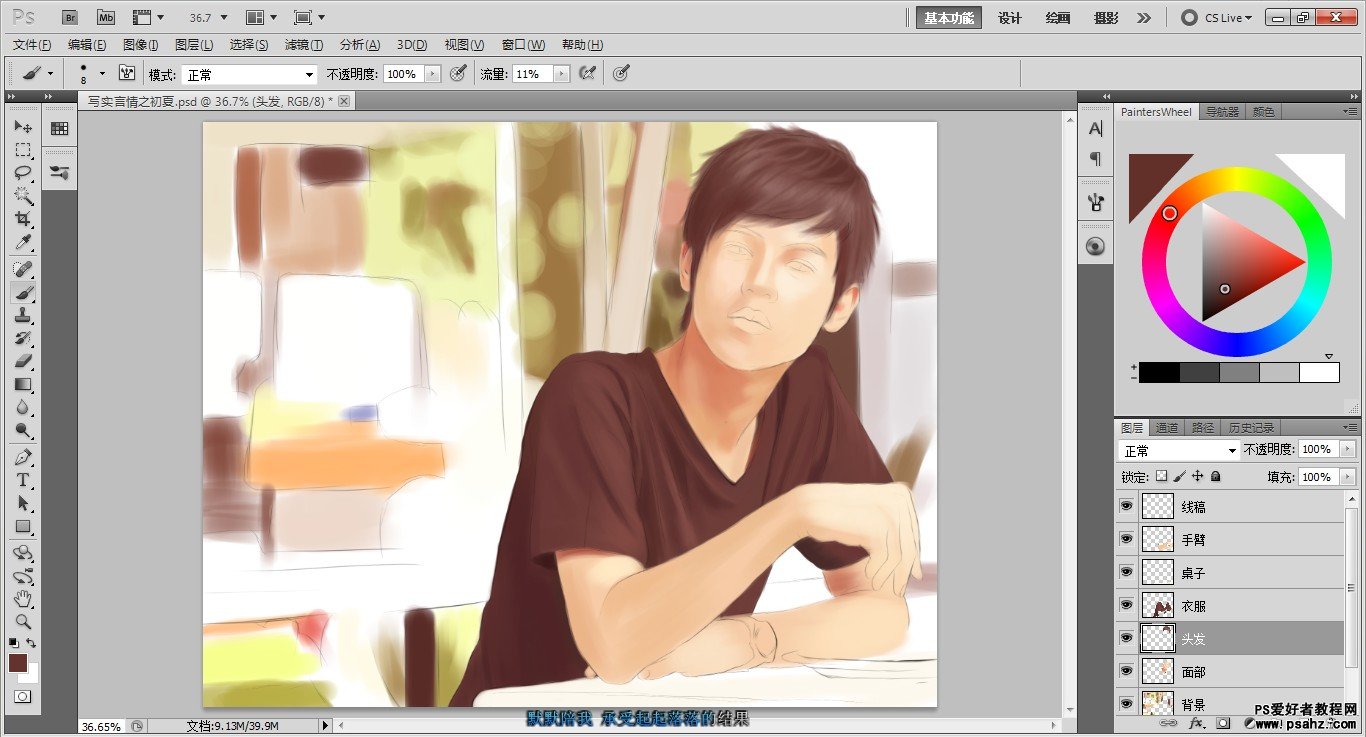
Task: Select the Rectangle shape tool
Action: (23, 526)
